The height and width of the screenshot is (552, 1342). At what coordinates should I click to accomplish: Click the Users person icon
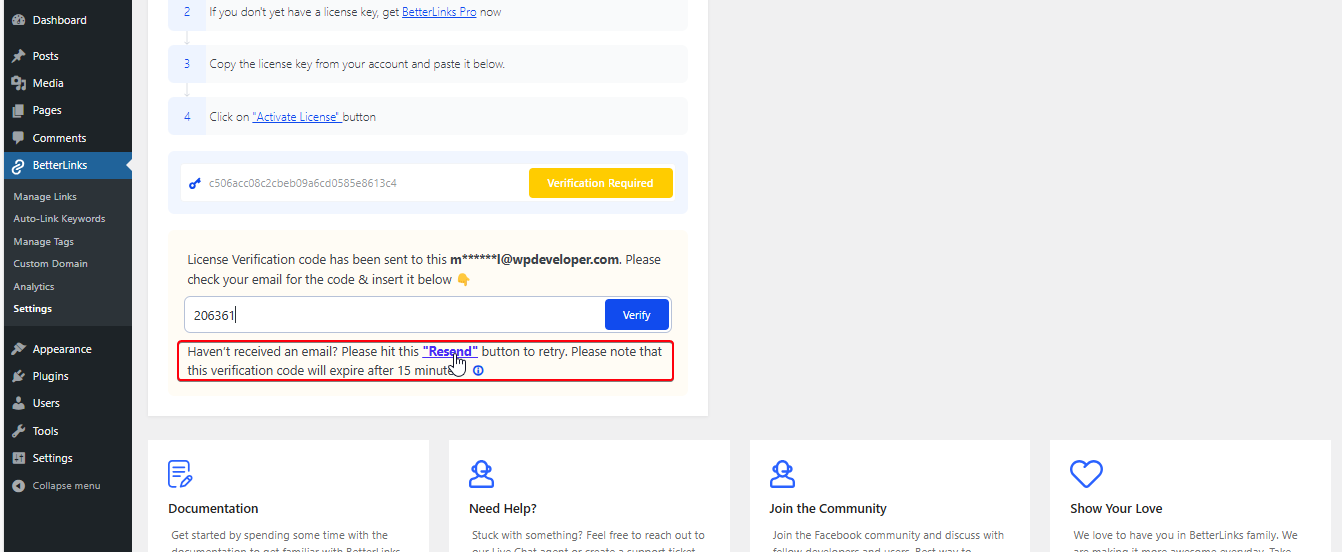pos(18,403)
